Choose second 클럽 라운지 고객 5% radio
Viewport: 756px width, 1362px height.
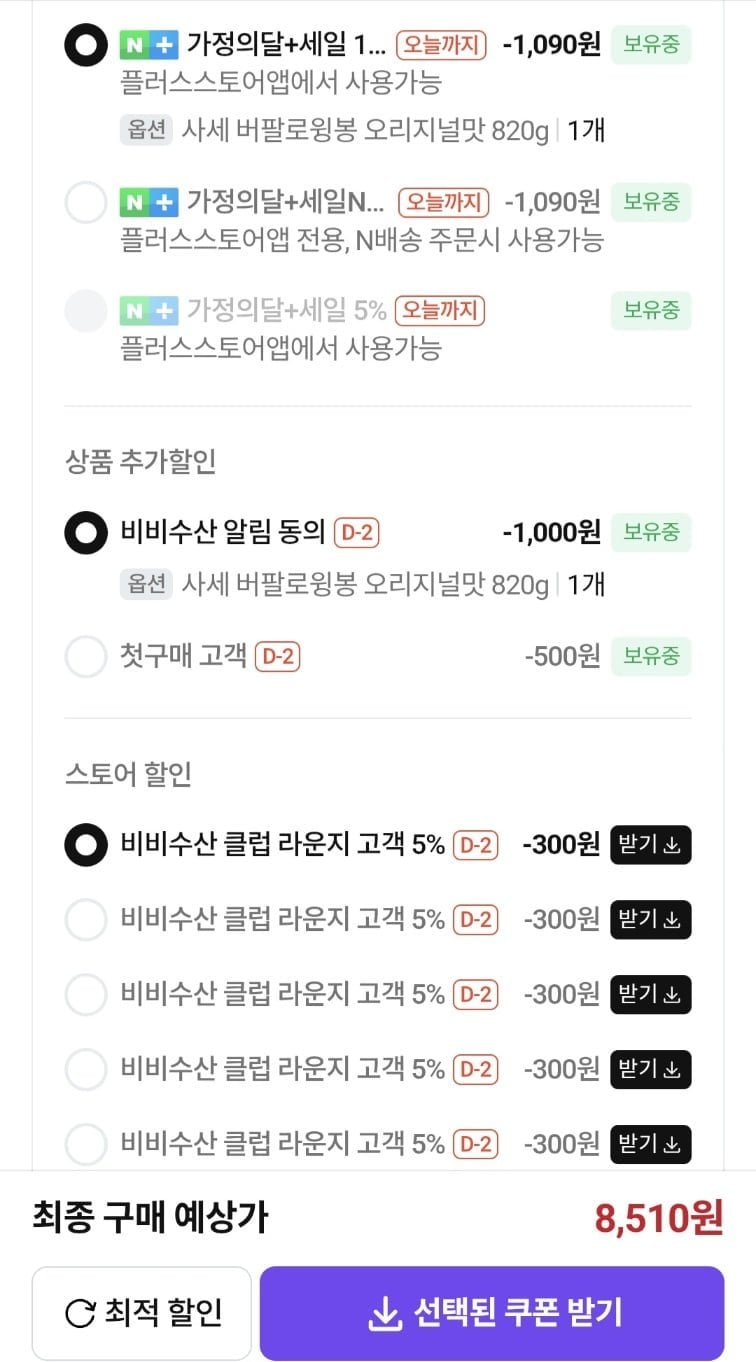click(85, 920)
